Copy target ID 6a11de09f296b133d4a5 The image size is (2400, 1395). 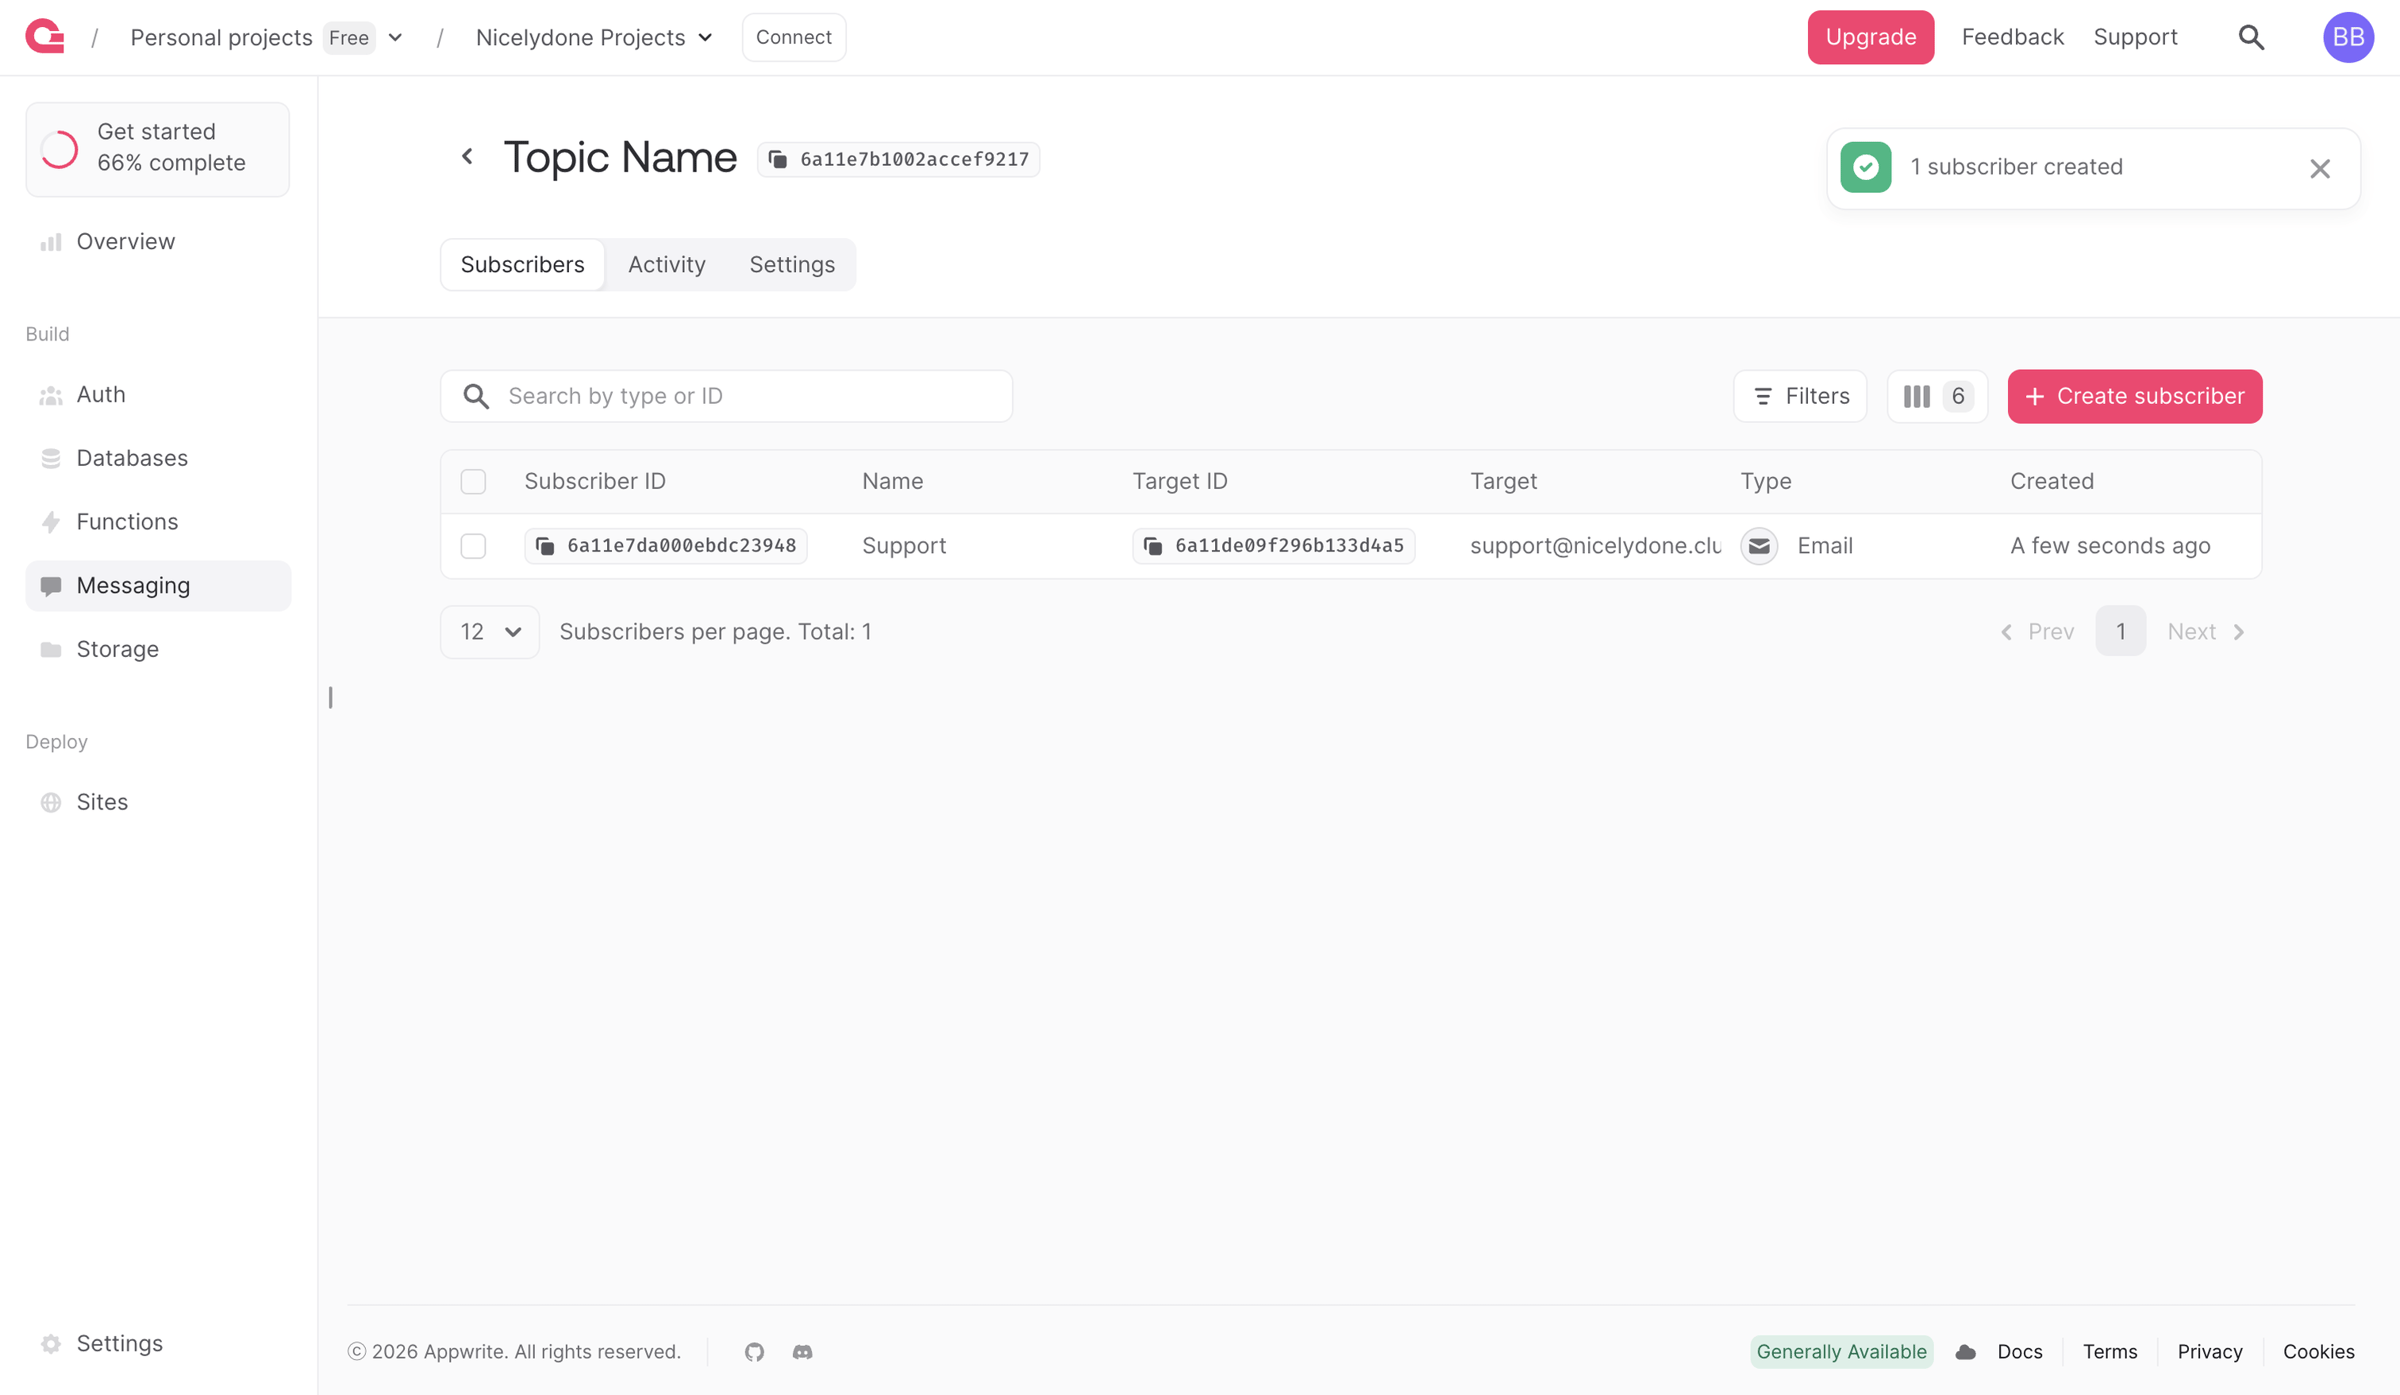tap(1273, 545)
